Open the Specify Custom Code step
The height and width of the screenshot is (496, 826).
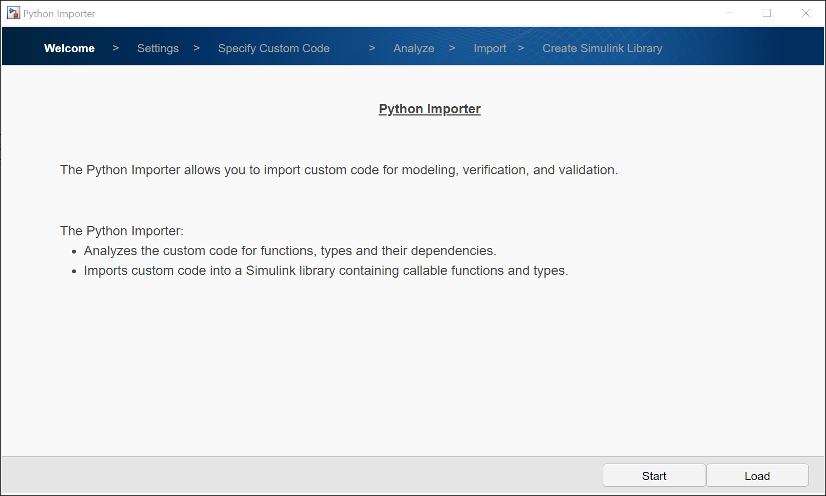[273, 48]
